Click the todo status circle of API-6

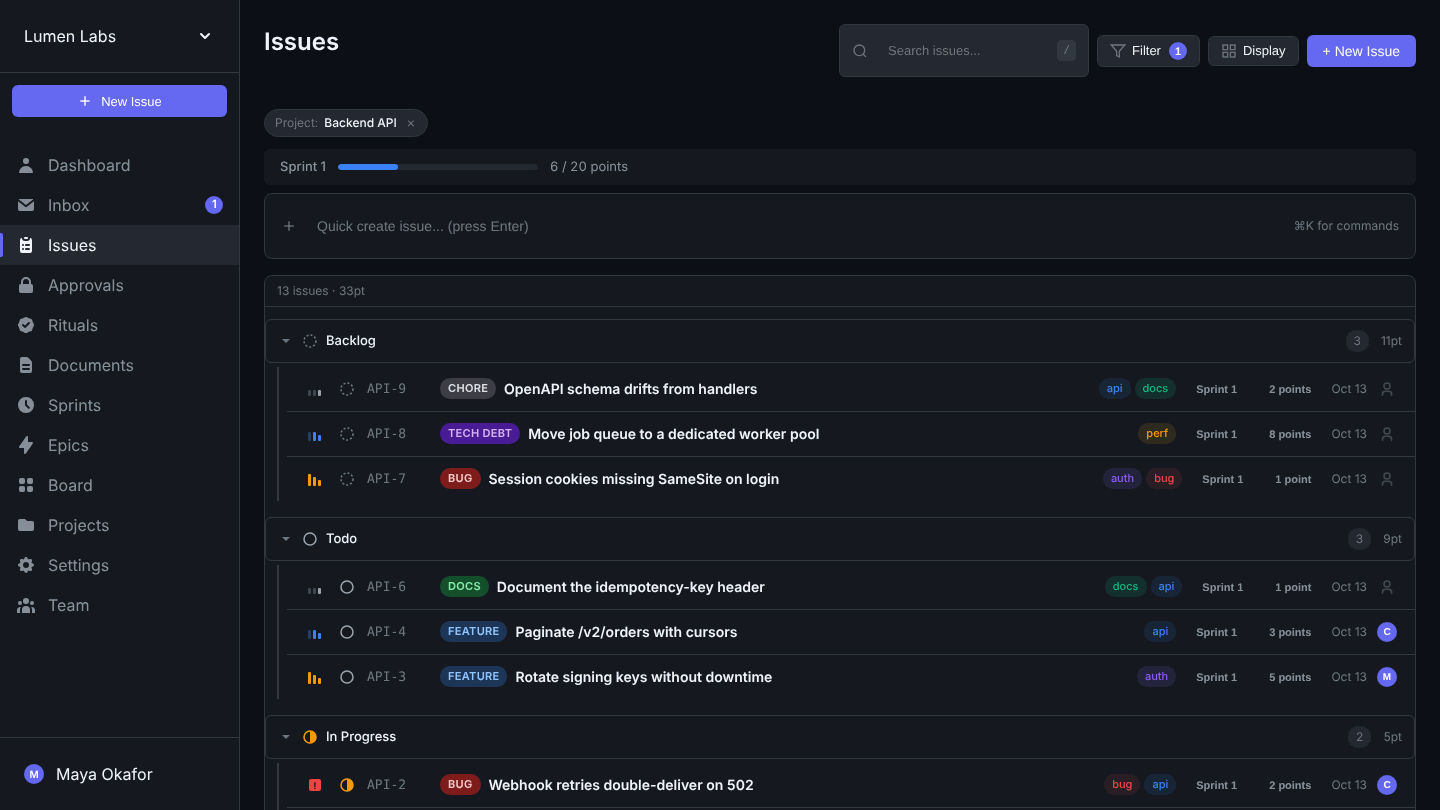point(347,587)
